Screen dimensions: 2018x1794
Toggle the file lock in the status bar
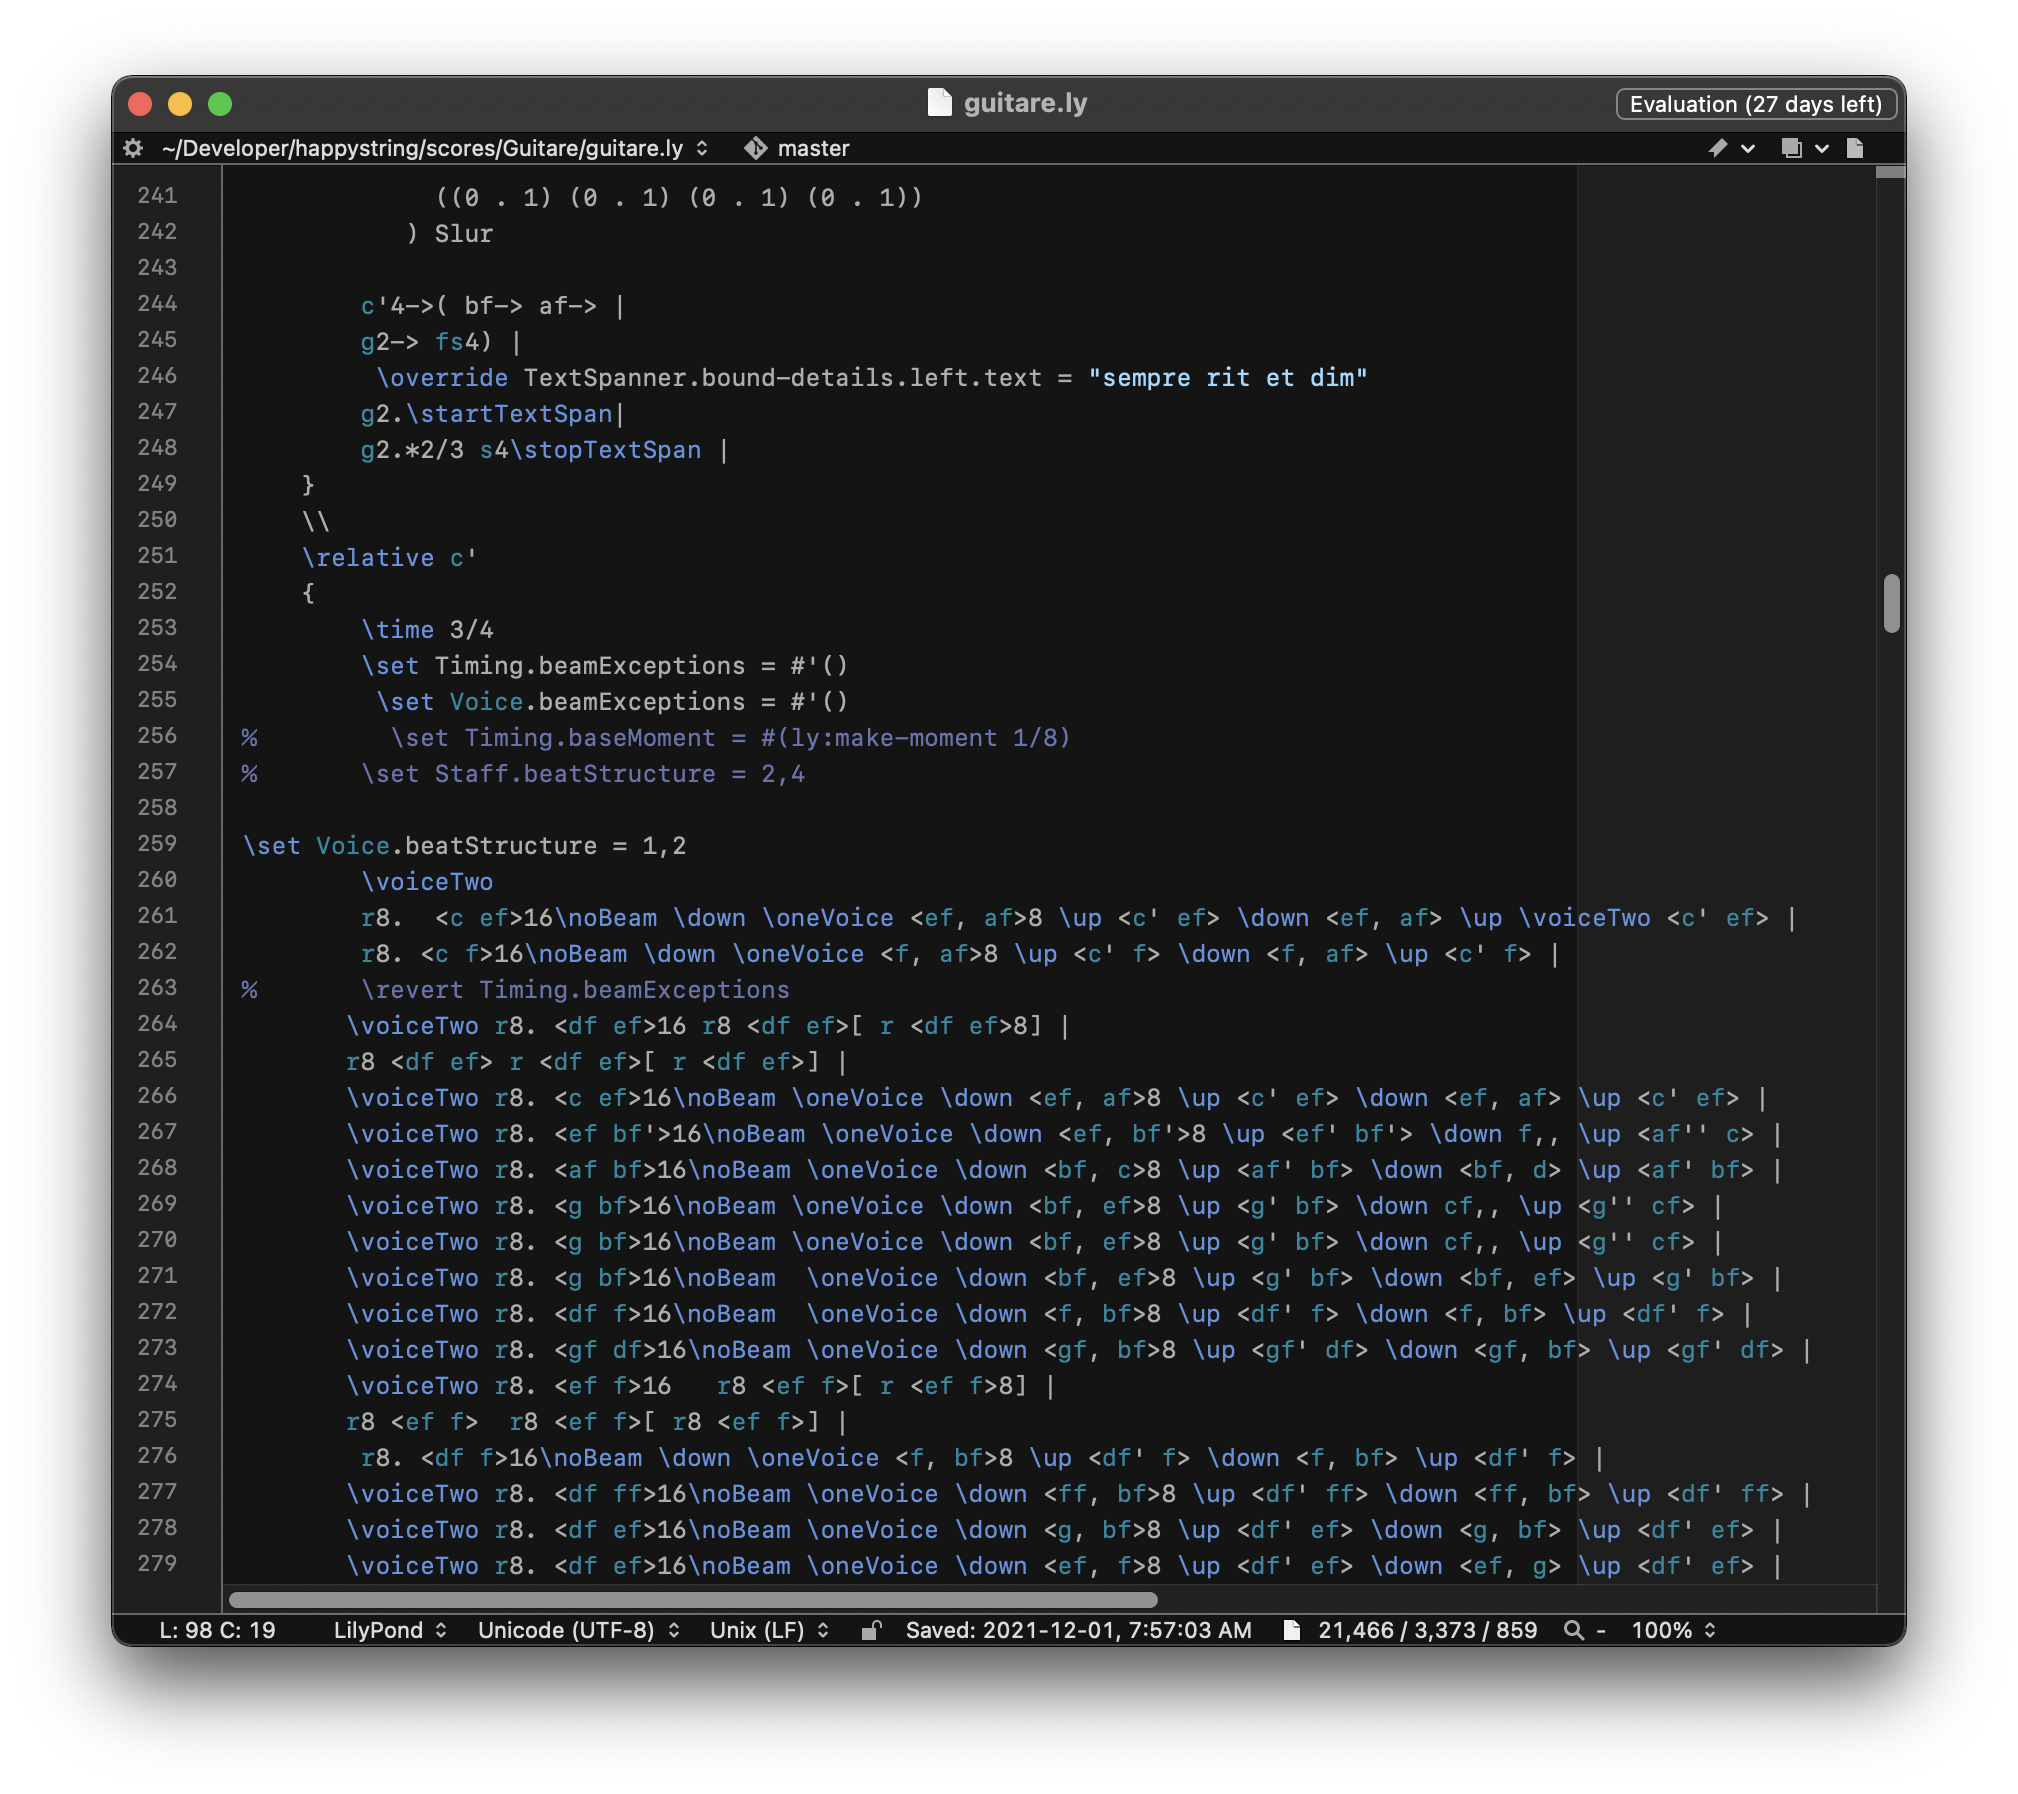(x=869, y=1630)
